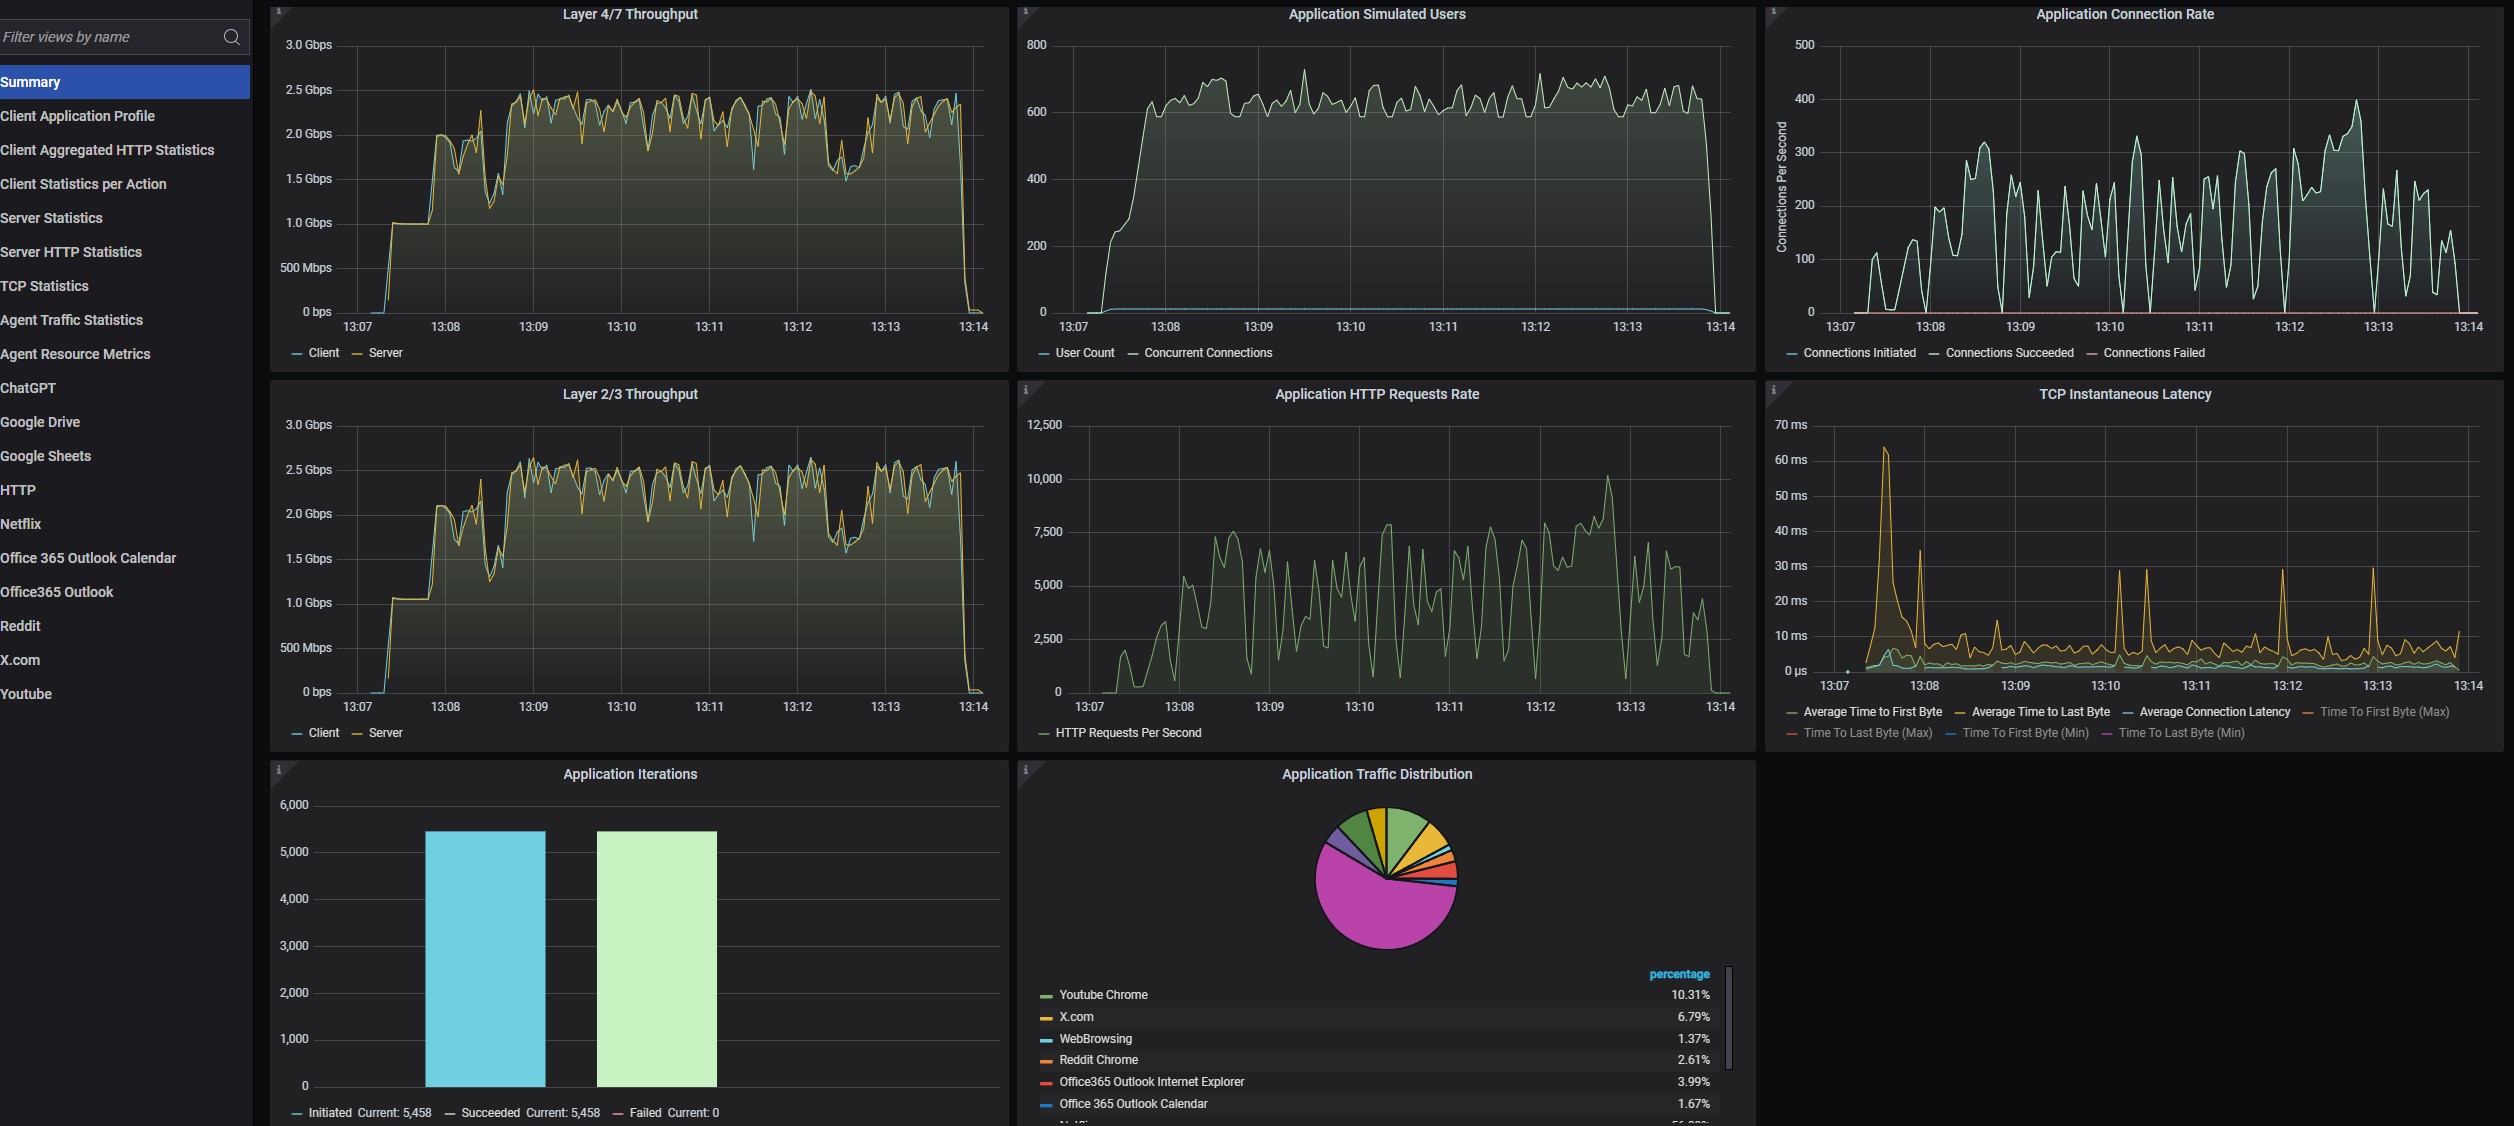The height and width of the screenshot is (1126, 2514).
Task: Click the Youtube Chrome legend color swatch
Action: (x=1046, y=996)
